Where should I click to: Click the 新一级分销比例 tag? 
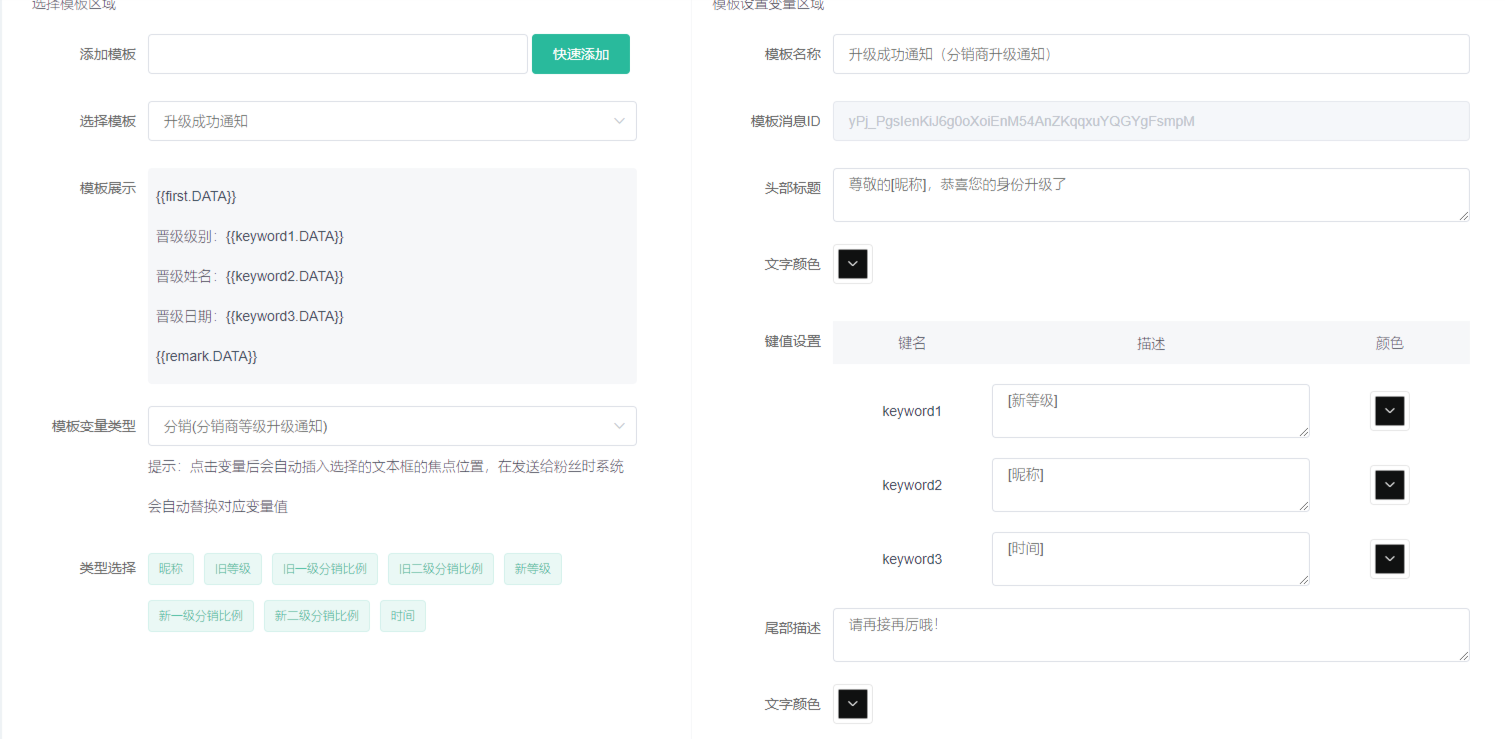click(x=201, y=616)
